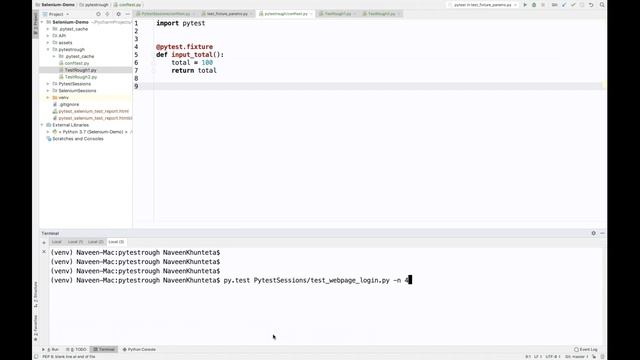
Task: Select the Local (1) terminal tab
Action: tap(75, 242)
